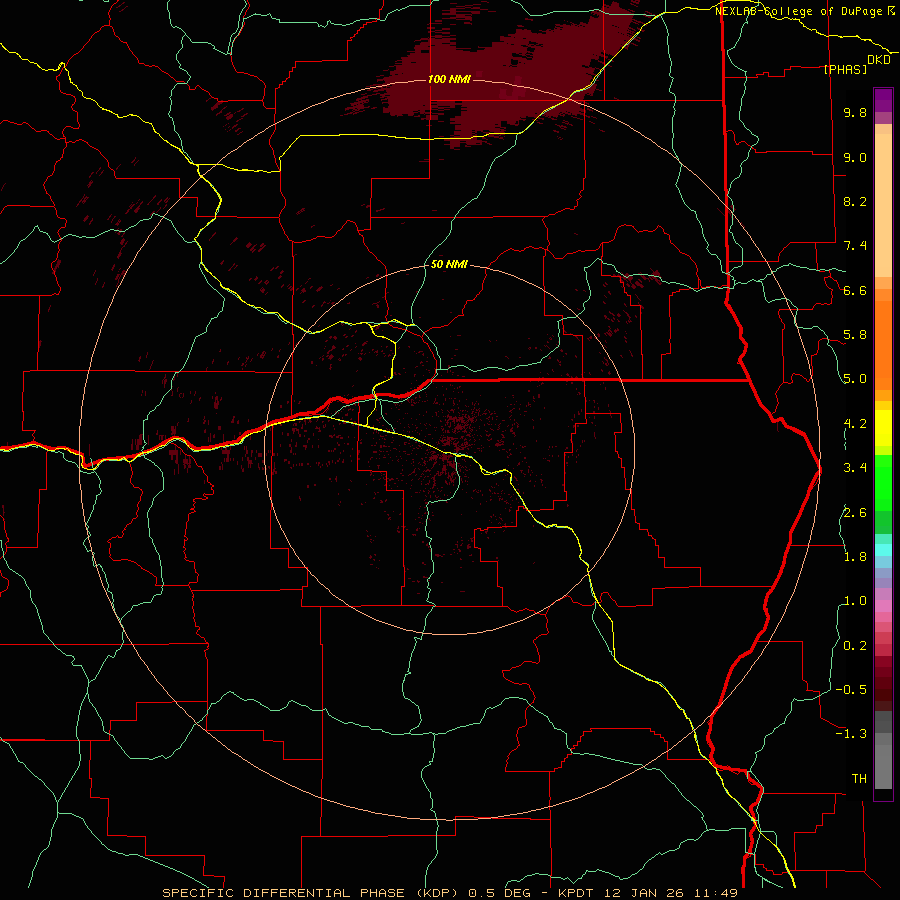Click the -1.3 legend value

click(x=851, y=734)
